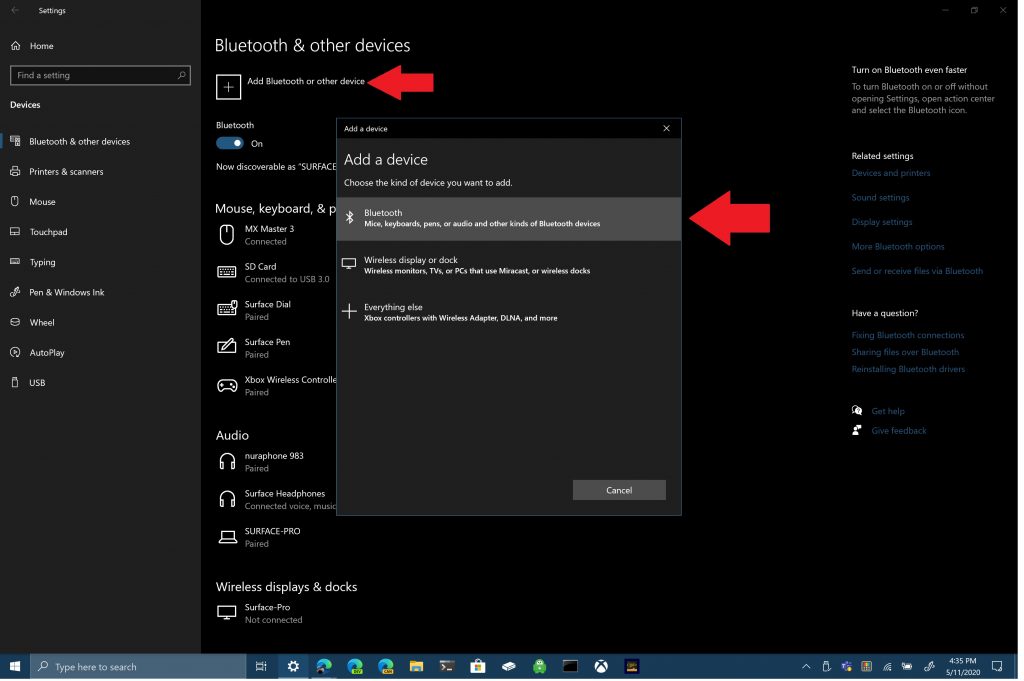Screen dimensions: 1024x681
Task: Click the search magnifier in Find a setting
Action: point(182,76)
